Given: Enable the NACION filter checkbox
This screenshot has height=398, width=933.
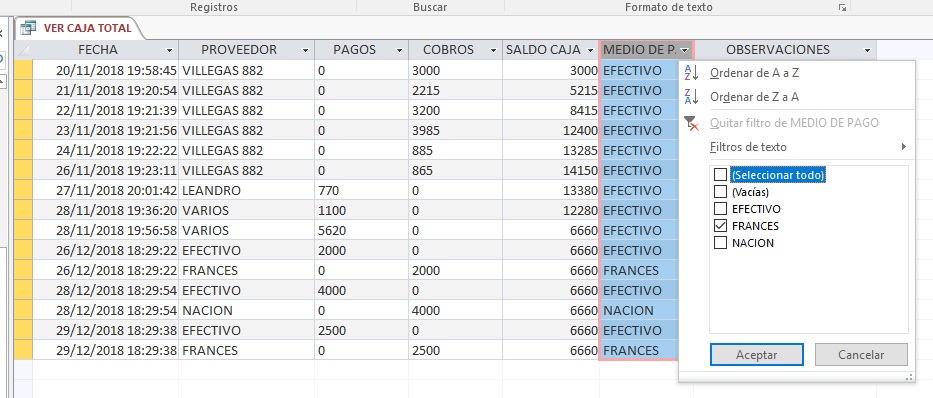Looking at the screenshot, I should click(720, 243).
